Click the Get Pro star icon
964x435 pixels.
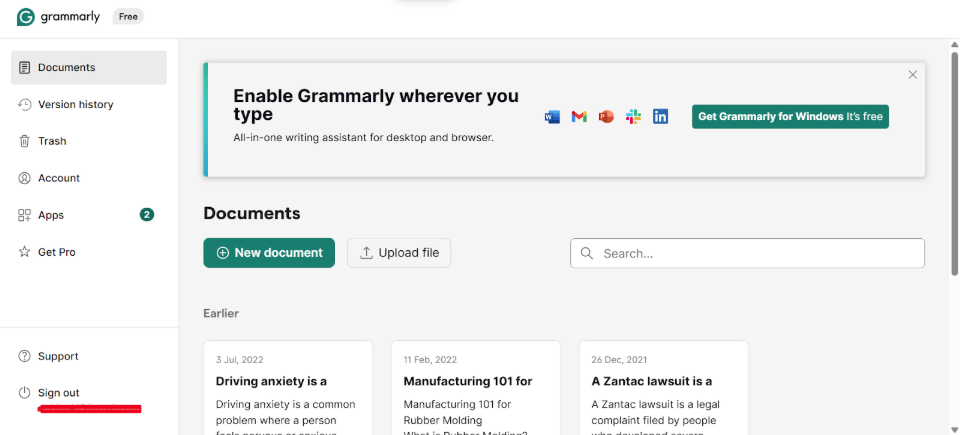point(25,252)
